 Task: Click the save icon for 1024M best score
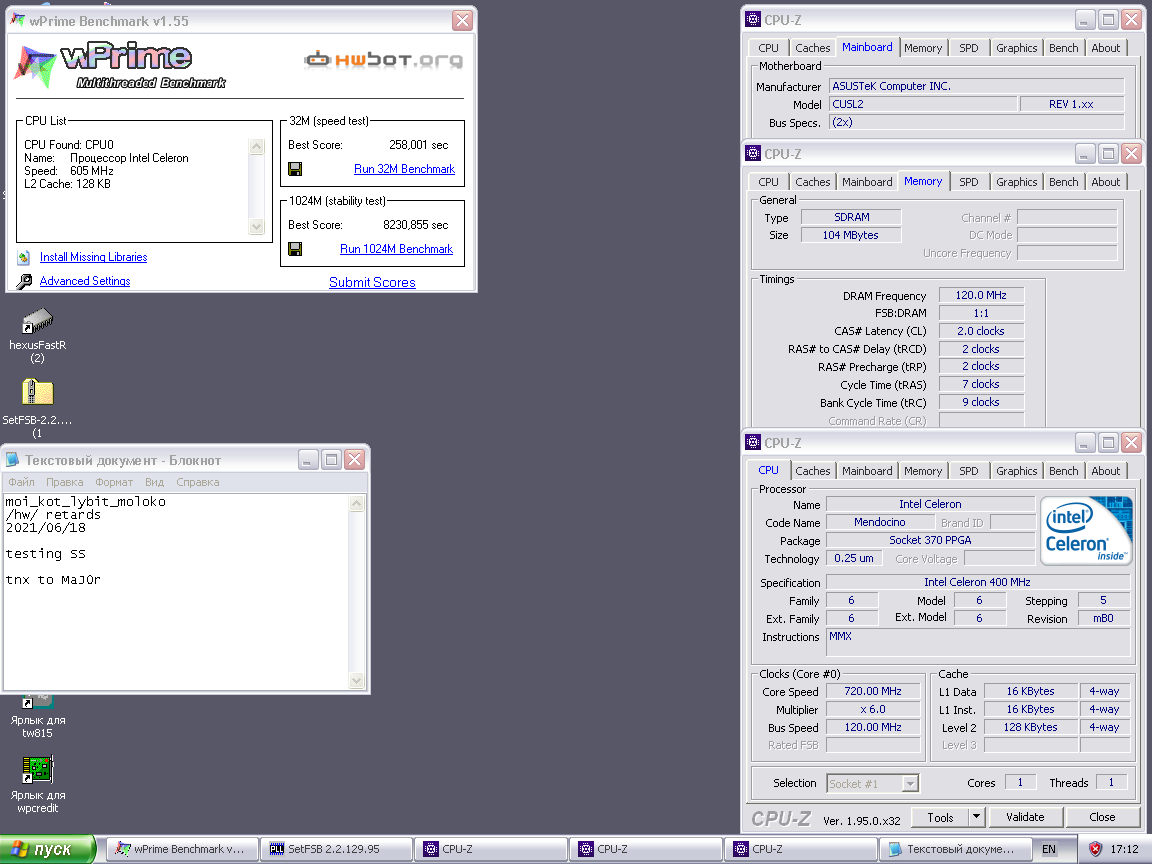(x=295, y=249)
